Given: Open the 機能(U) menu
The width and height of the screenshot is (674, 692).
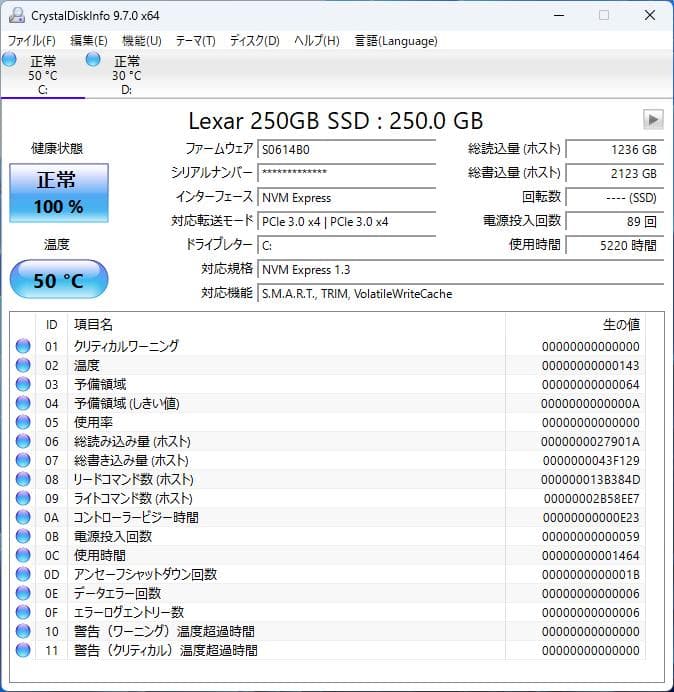Looking at the screenshot, I should 142,41.
